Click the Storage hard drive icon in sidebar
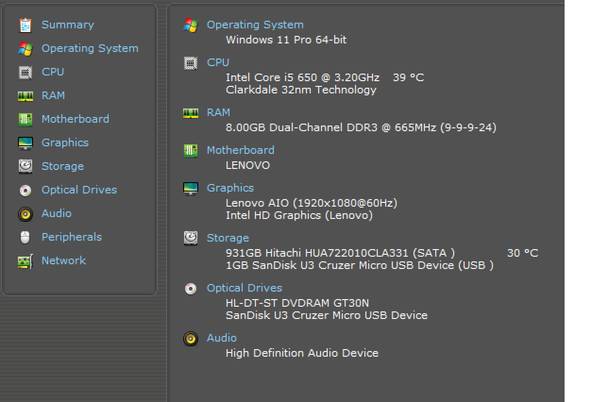 click(25, 166)
